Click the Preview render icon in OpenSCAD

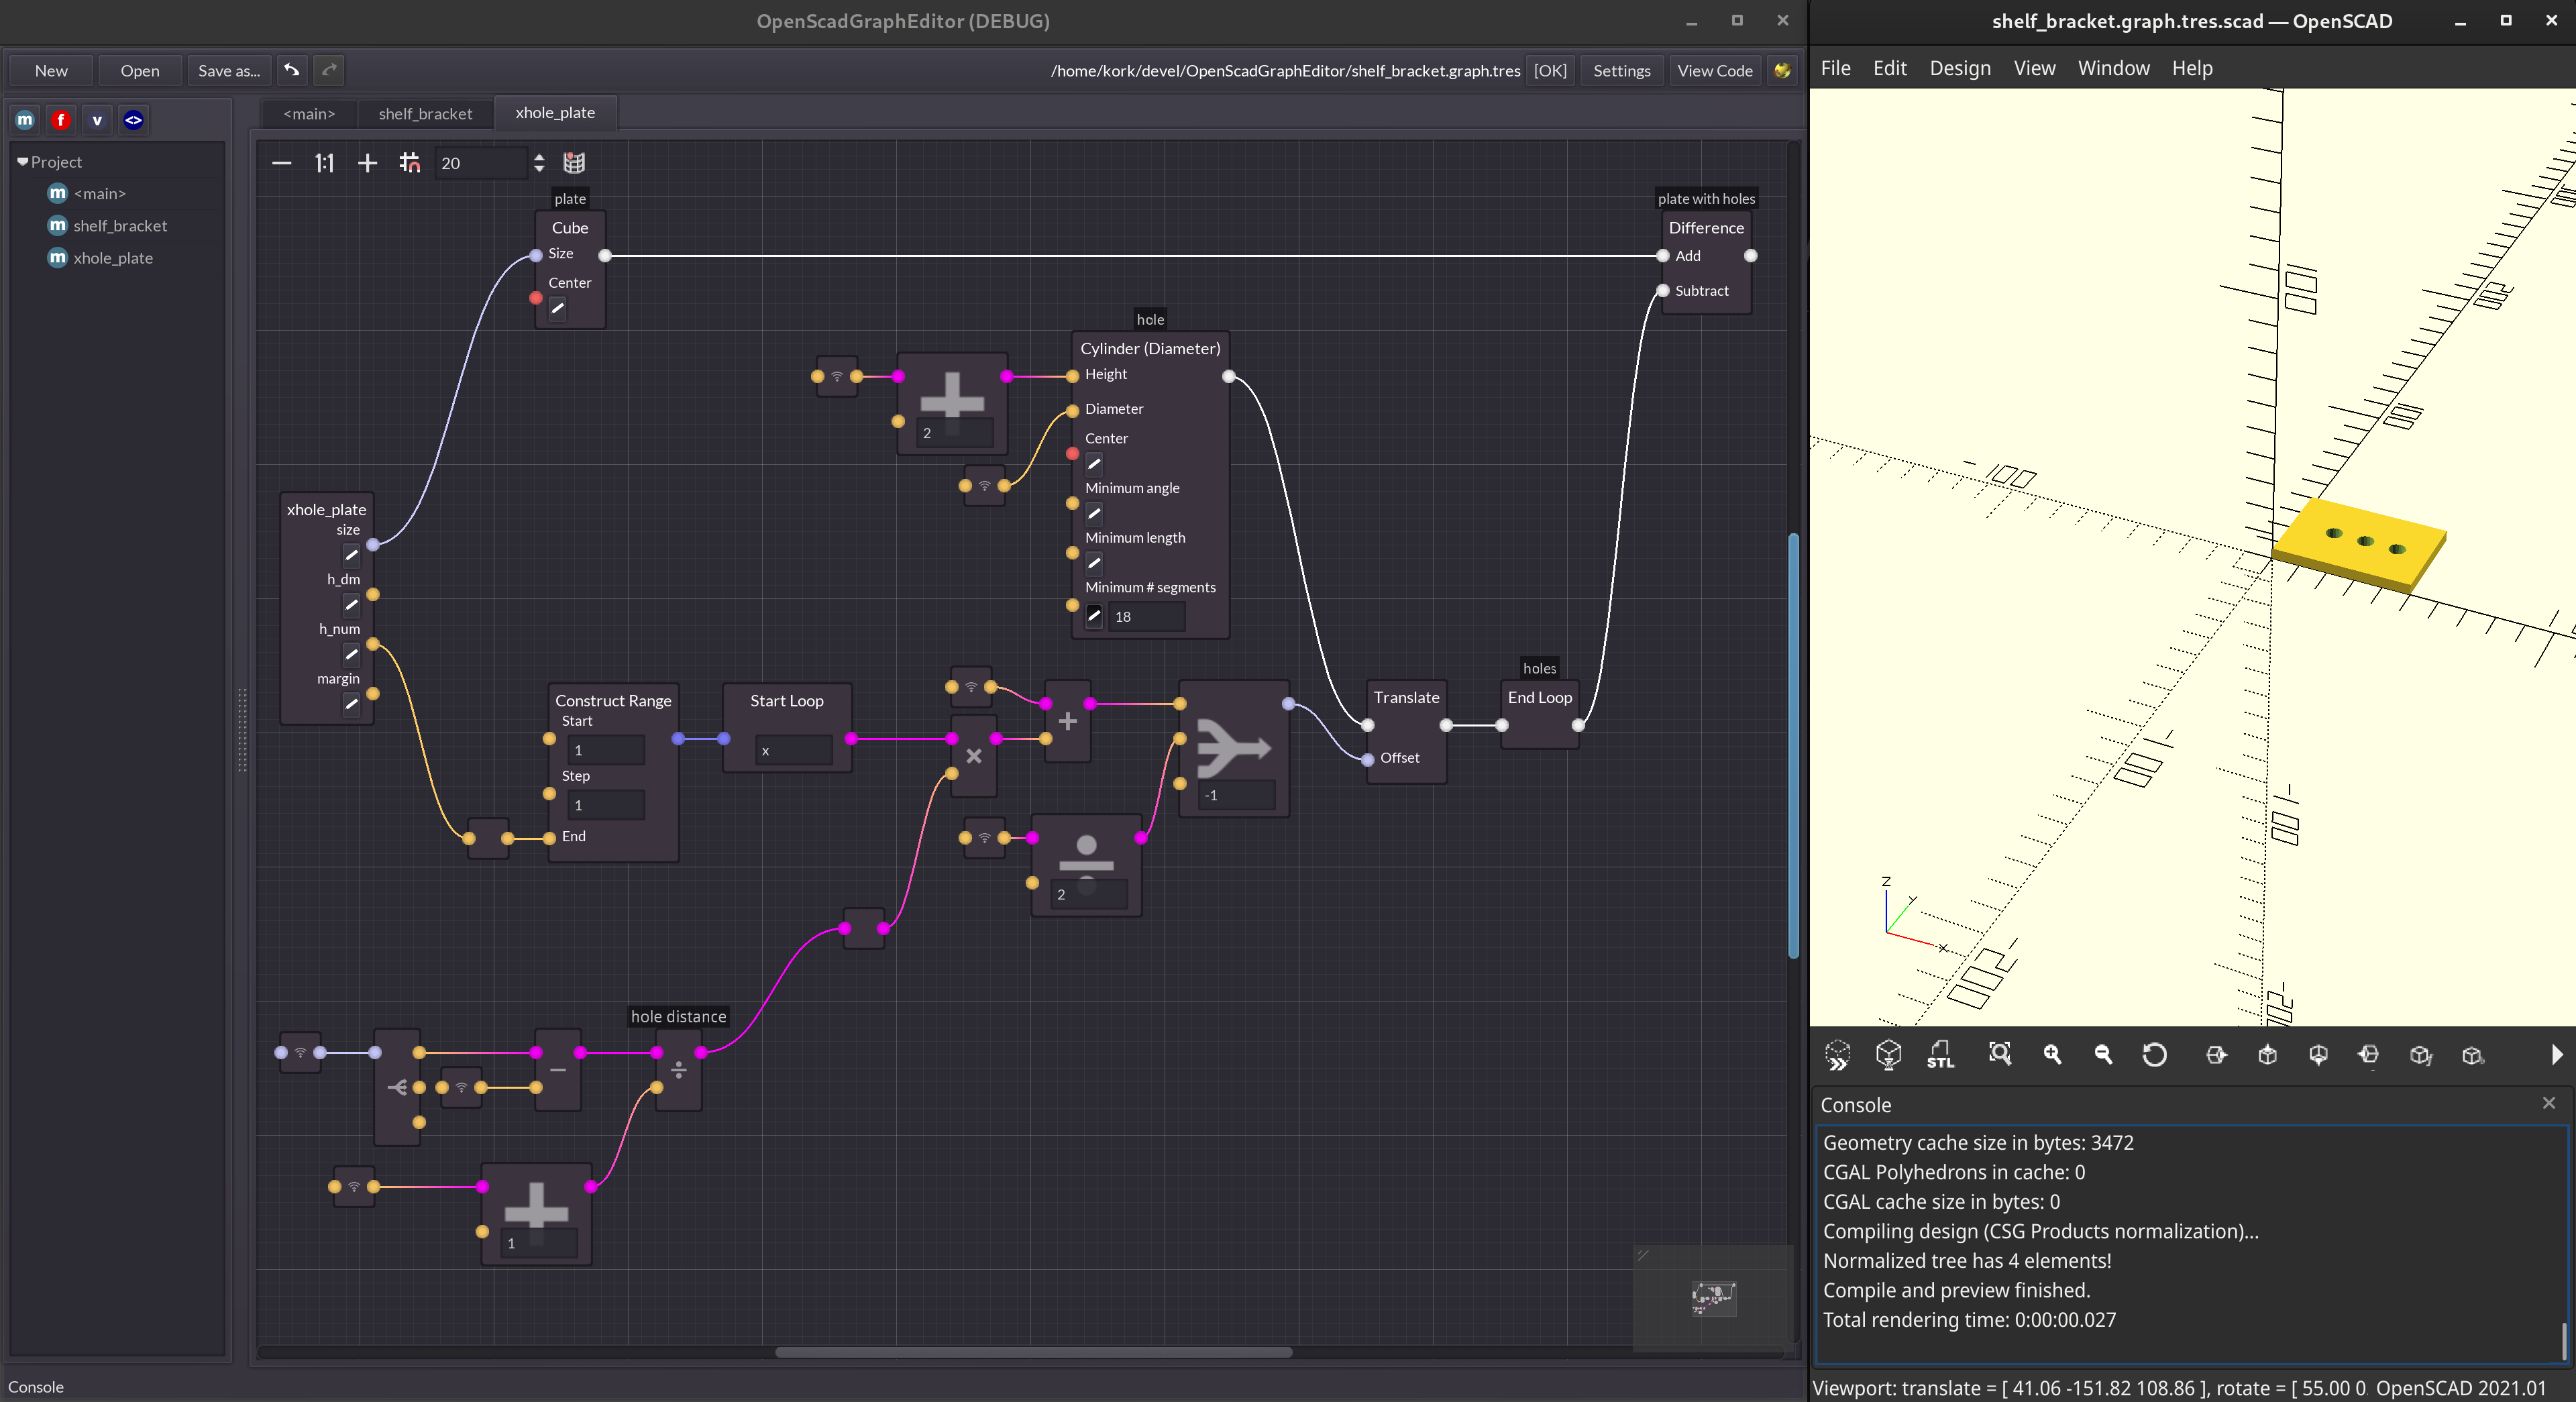click(1837, 1055)
